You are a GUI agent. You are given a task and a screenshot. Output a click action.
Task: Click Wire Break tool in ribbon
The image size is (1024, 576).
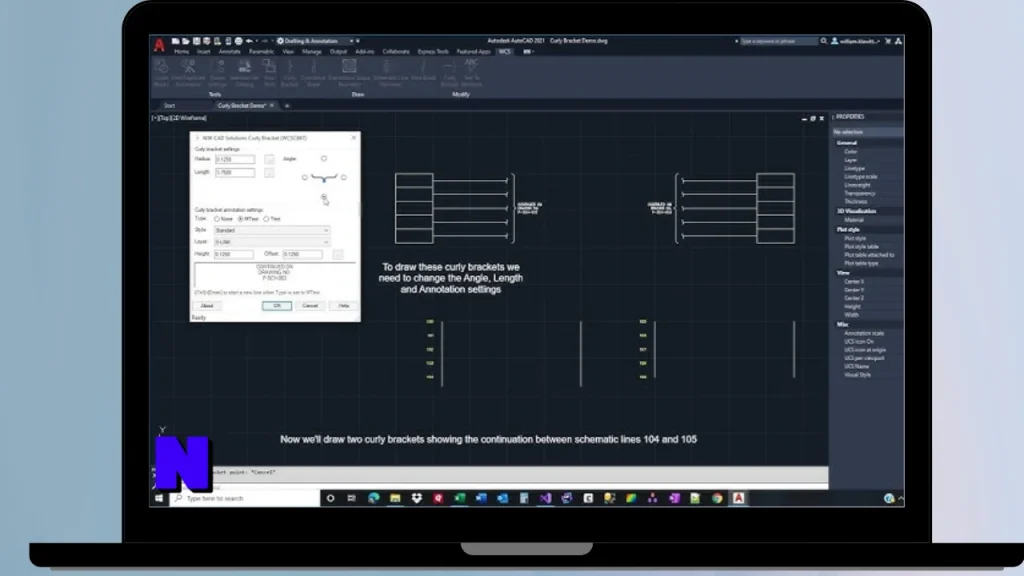click(x=423, y=72)
